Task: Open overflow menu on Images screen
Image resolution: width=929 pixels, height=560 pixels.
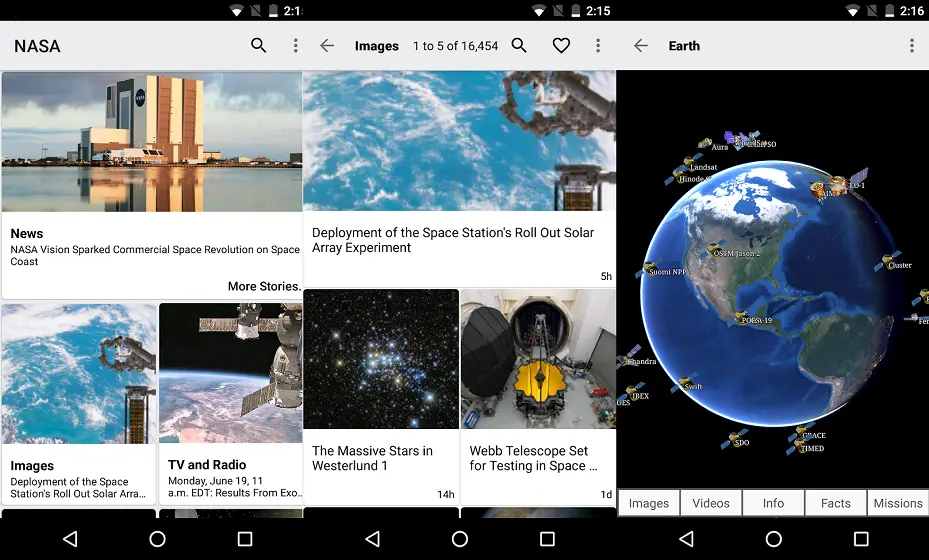Action: 598,46
